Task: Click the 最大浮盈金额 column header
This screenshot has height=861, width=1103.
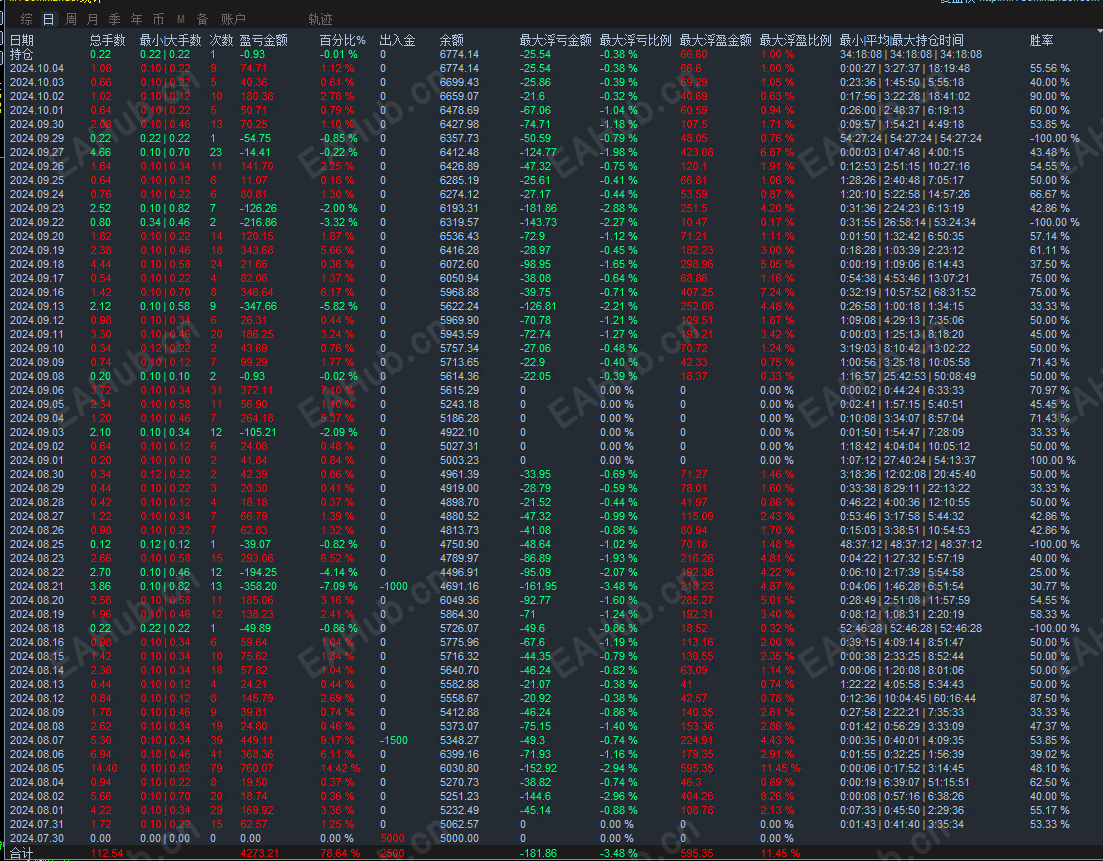Action: [x=715, y=40]
